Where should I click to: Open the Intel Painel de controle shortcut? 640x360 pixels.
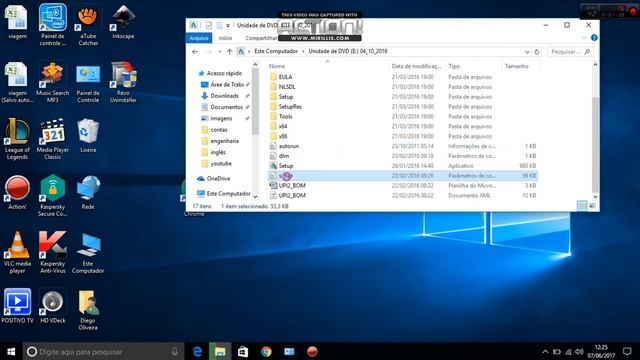[53, 25]
